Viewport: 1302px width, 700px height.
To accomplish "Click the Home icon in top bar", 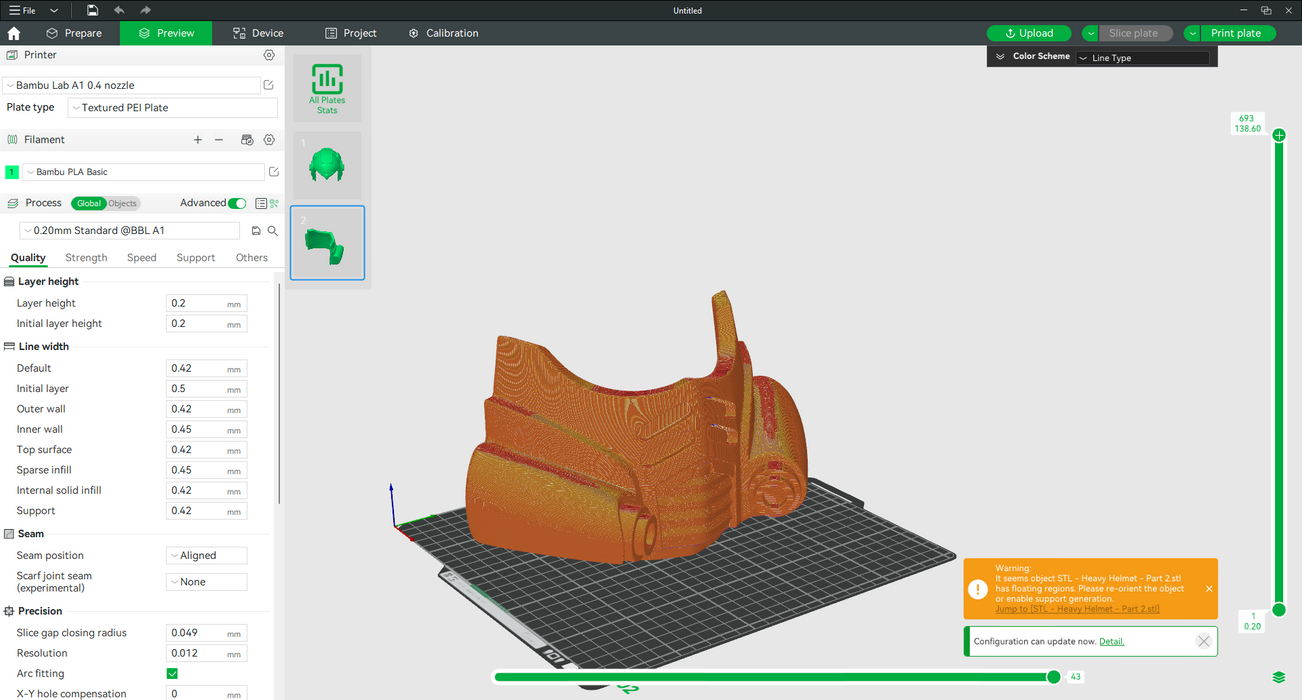I will [14, 33].
